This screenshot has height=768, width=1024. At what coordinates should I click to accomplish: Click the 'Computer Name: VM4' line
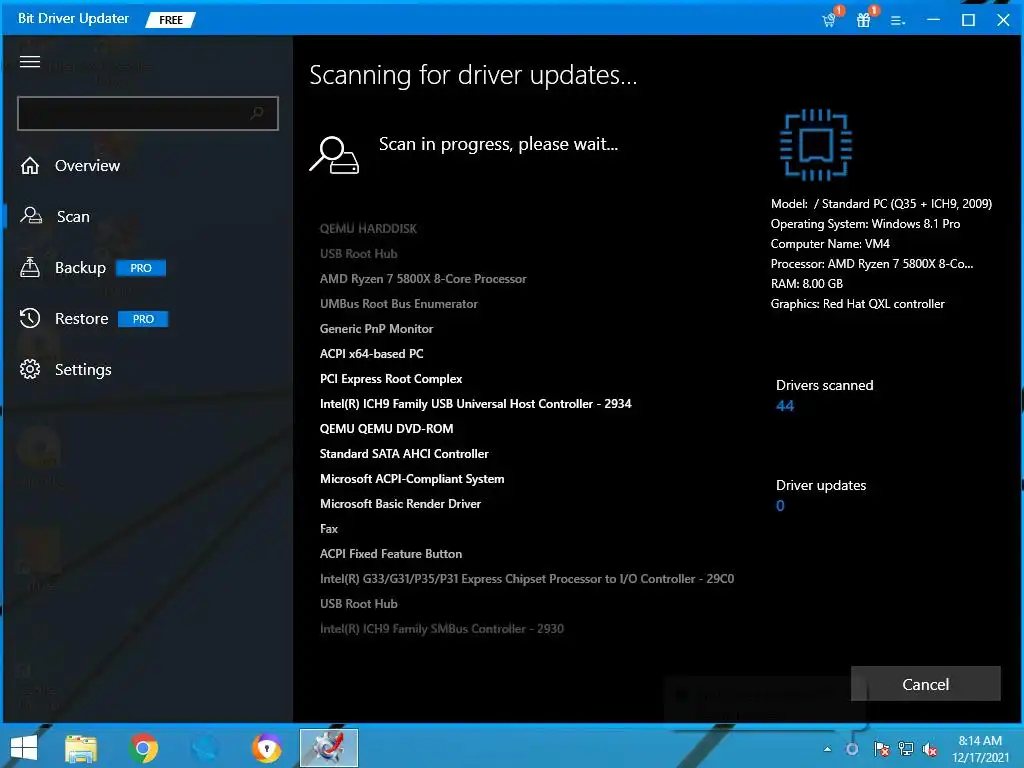pos(830,244)
